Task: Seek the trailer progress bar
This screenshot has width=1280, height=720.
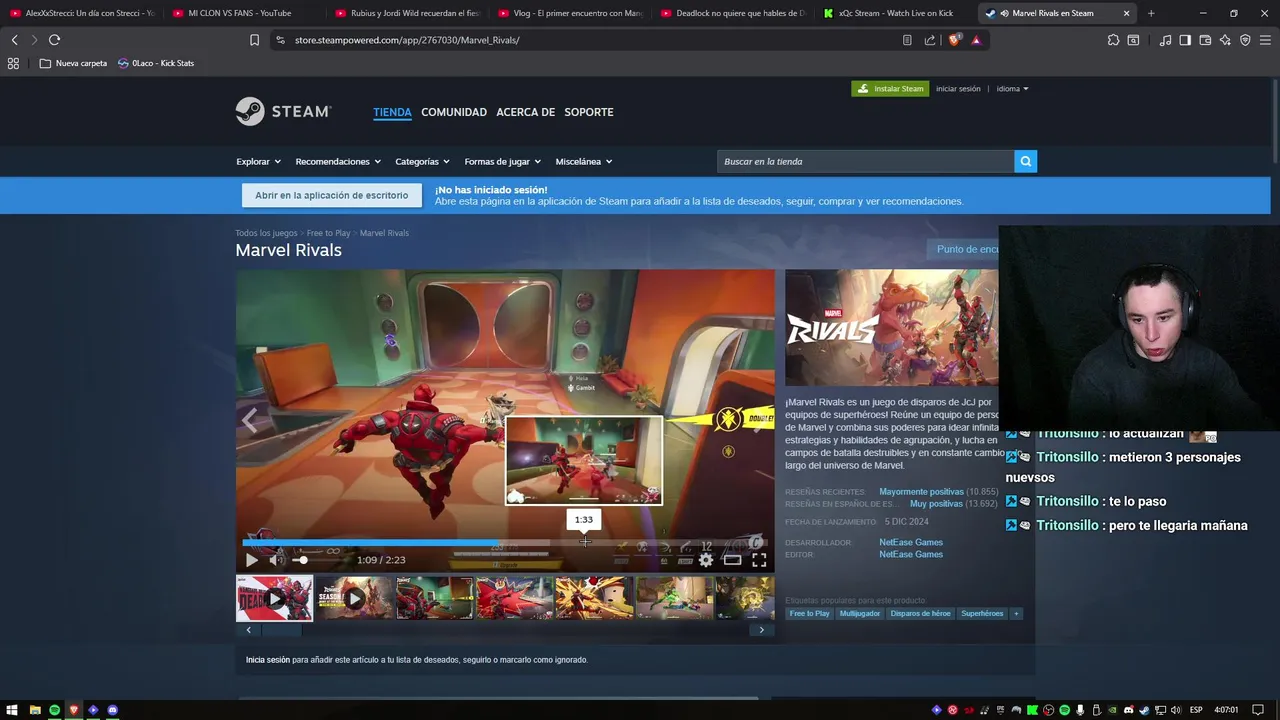Action: (x=505, y=543)
